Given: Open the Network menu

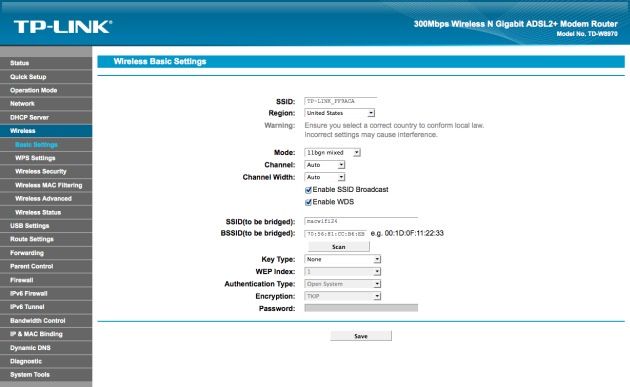Looking at the screenshot, I should [46, 104].
